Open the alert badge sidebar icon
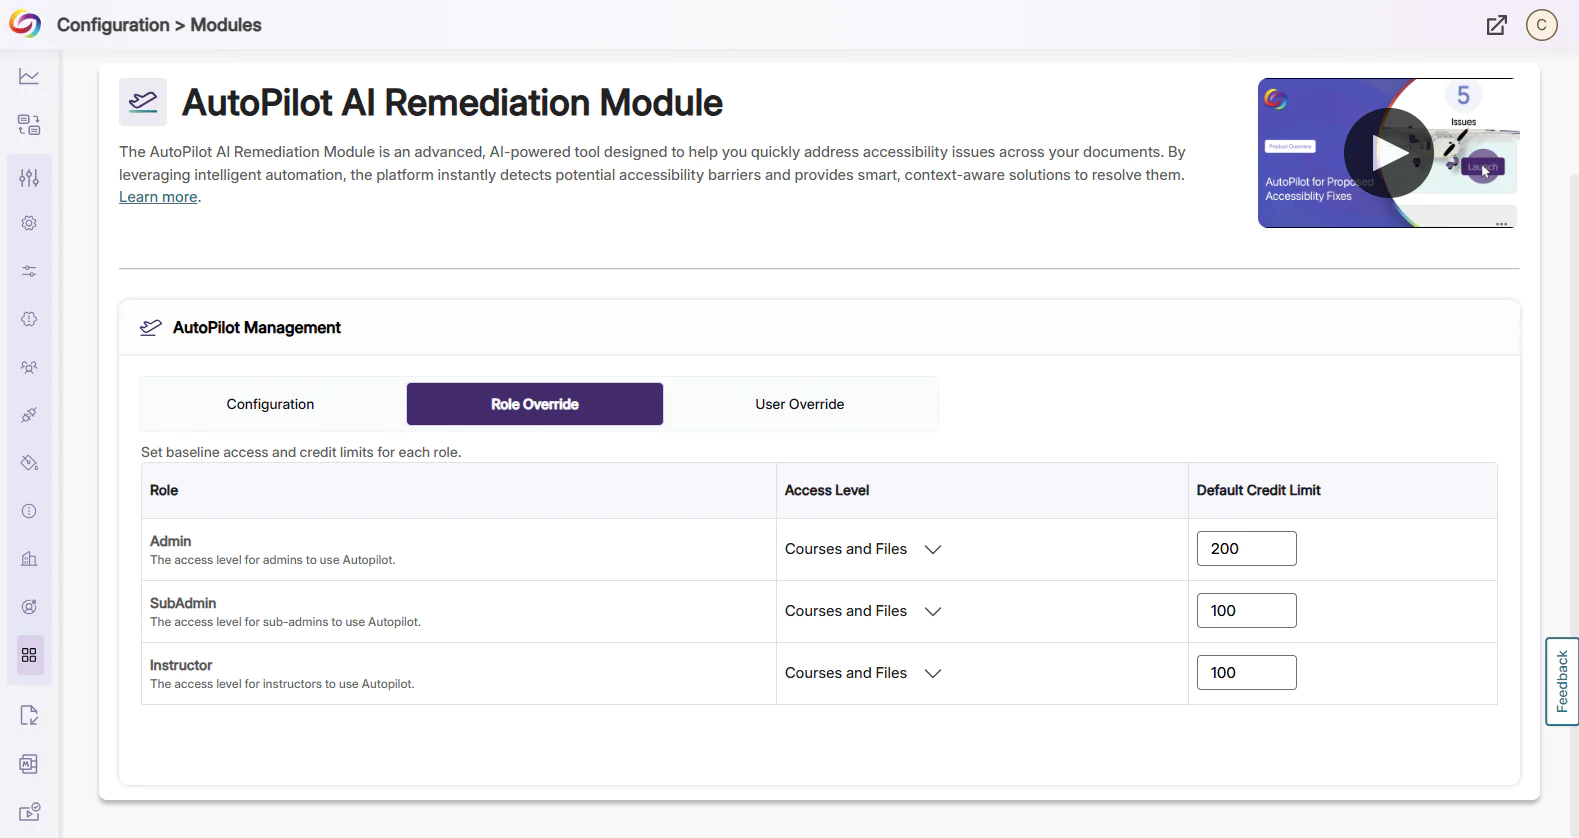The image size is (1579, 838). point(29,319)
